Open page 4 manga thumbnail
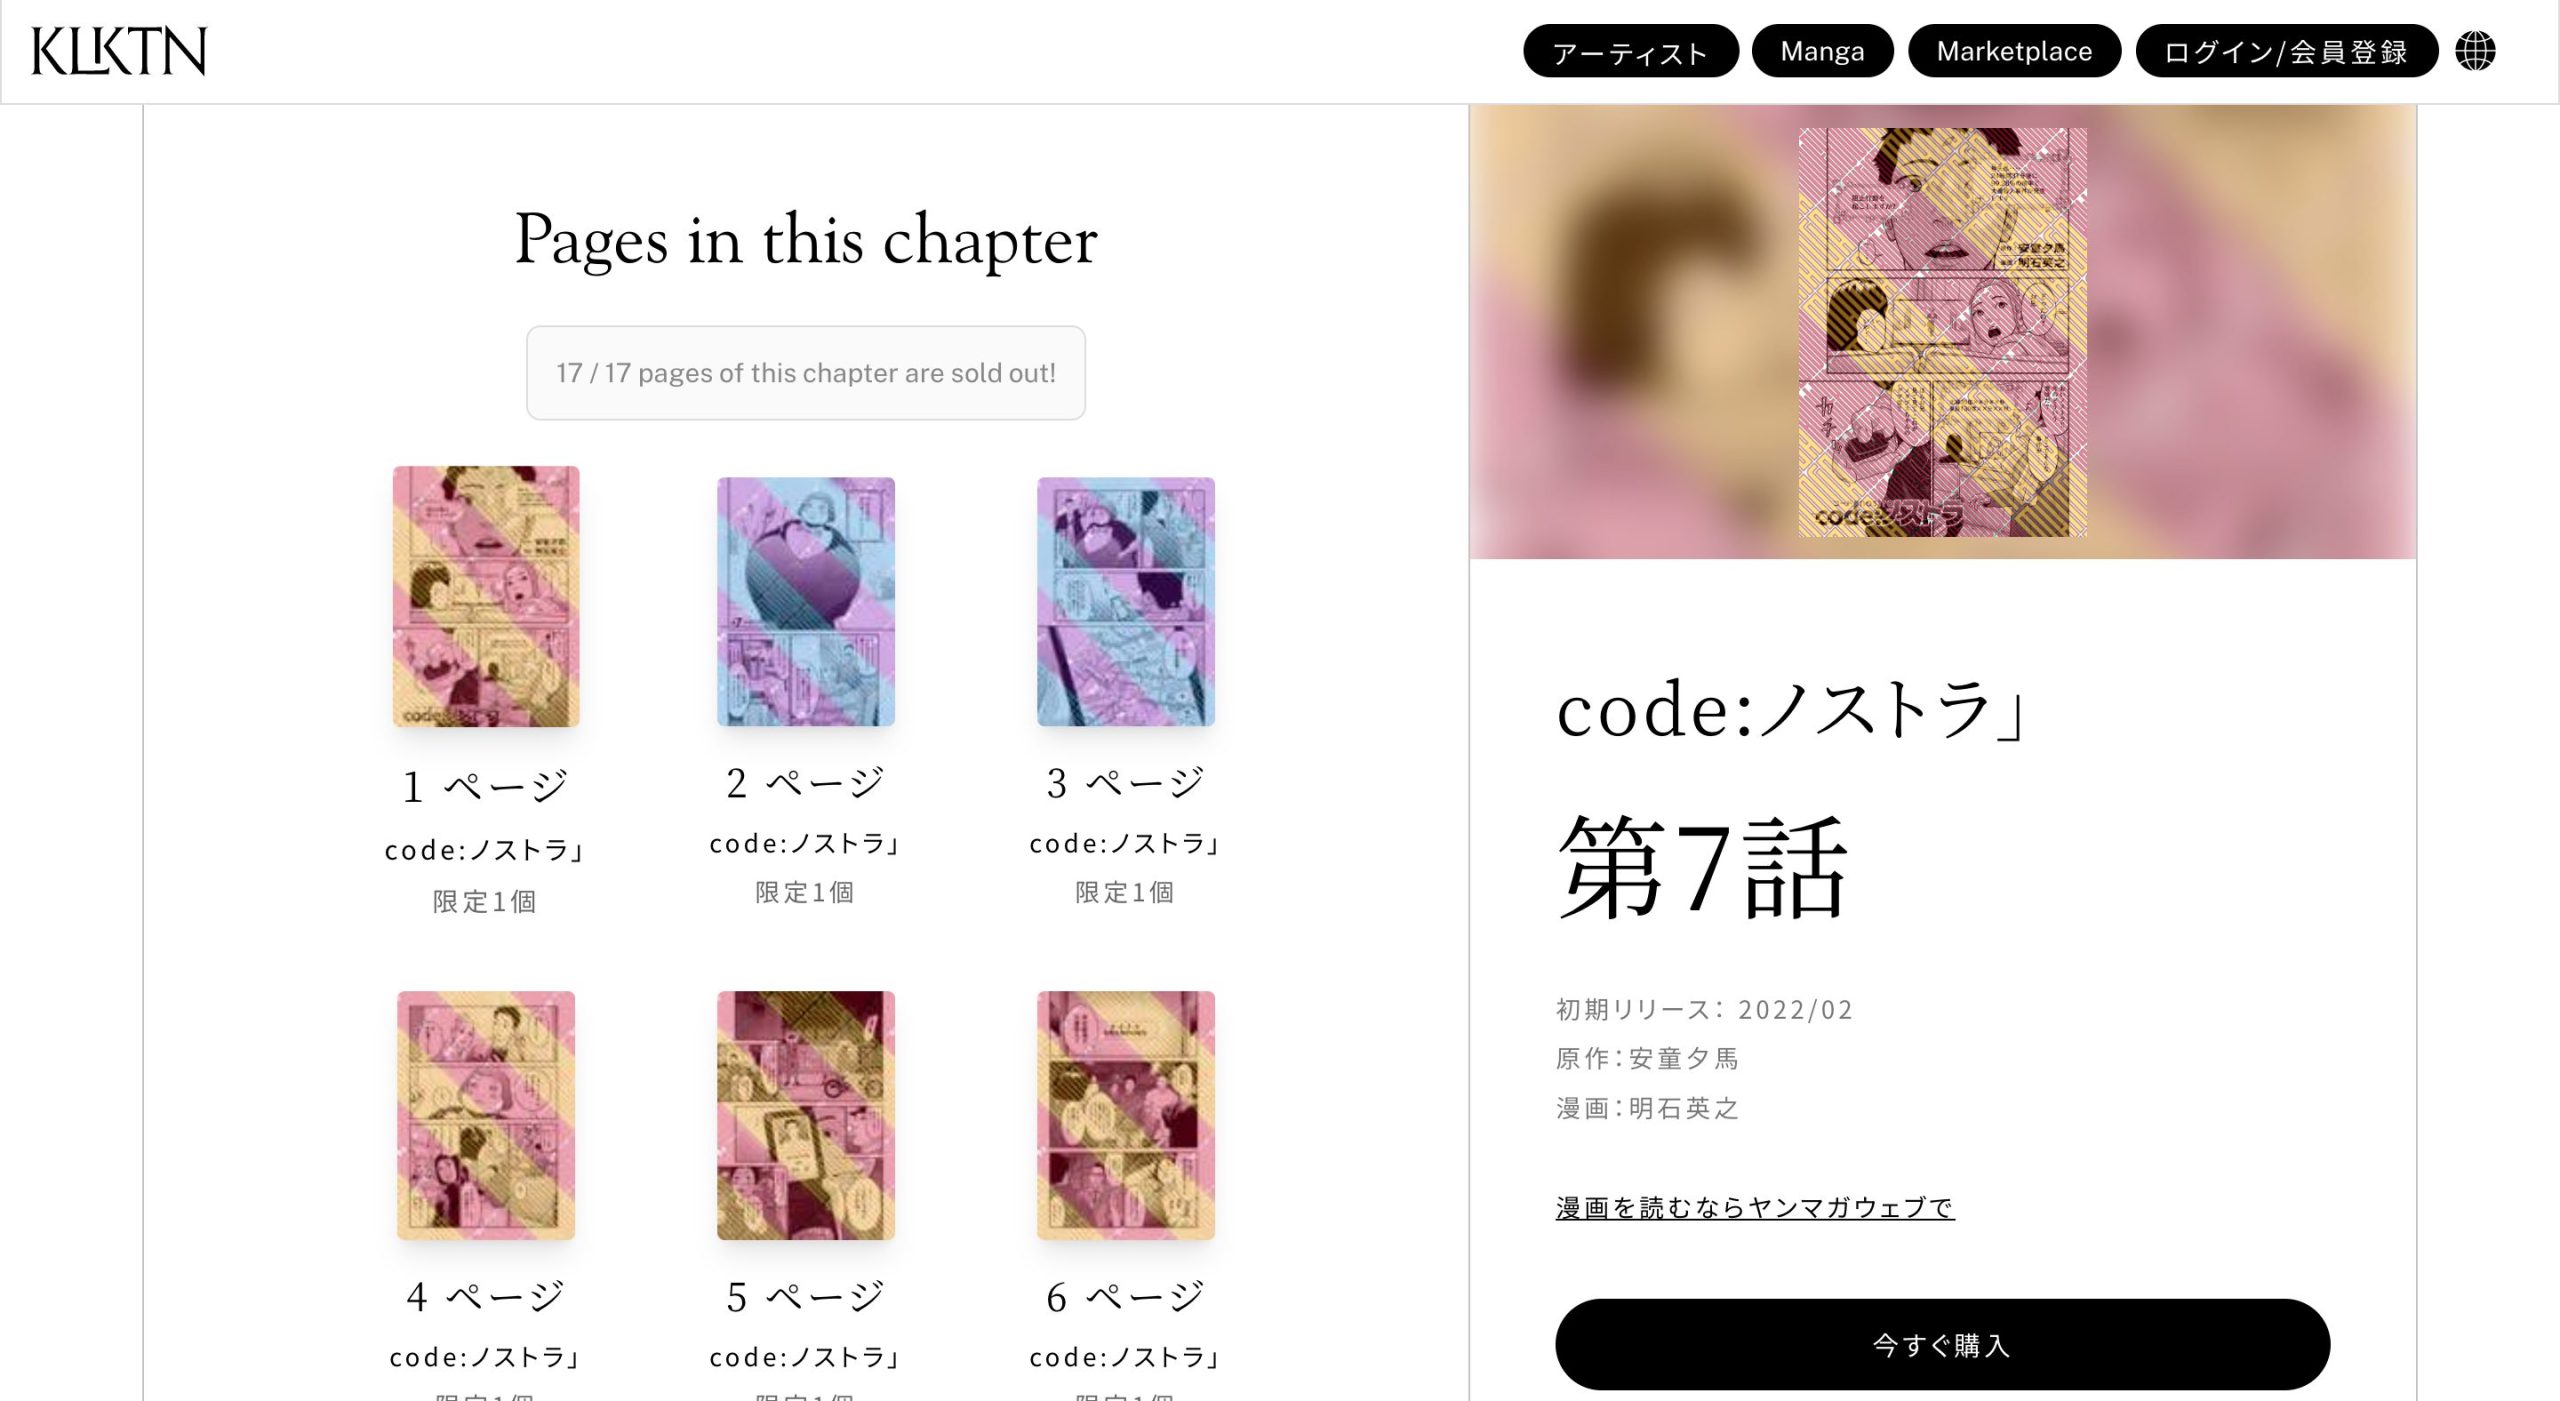The image size is (2560, 1401). coord(486,1115)
